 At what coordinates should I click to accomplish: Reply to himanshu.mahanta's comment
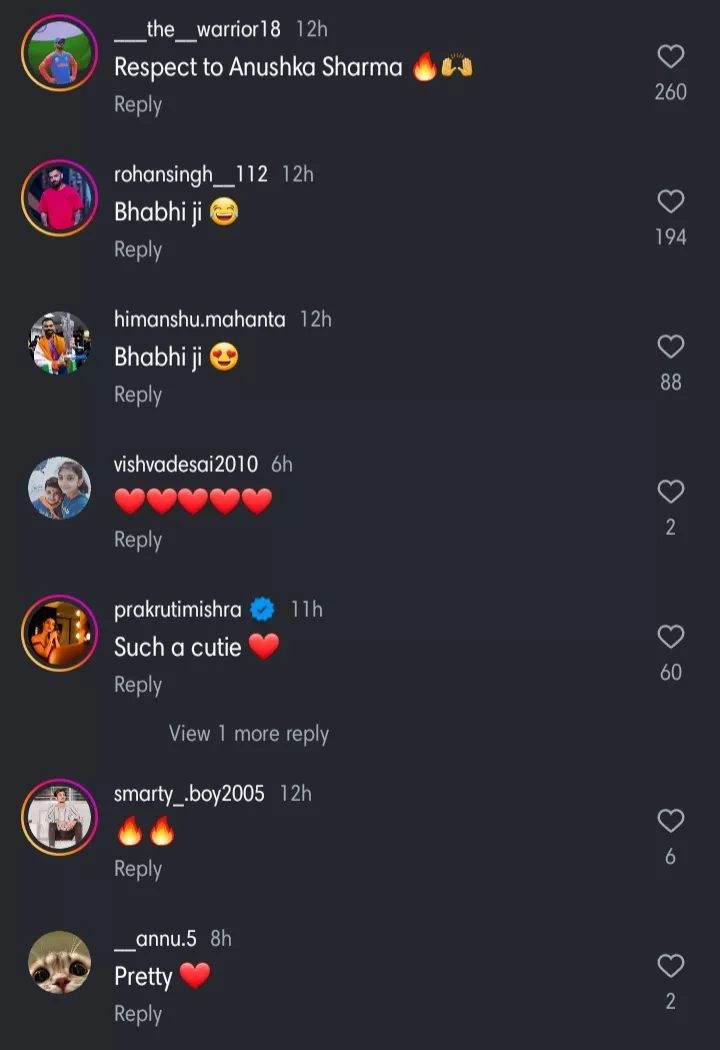point(138,395)
